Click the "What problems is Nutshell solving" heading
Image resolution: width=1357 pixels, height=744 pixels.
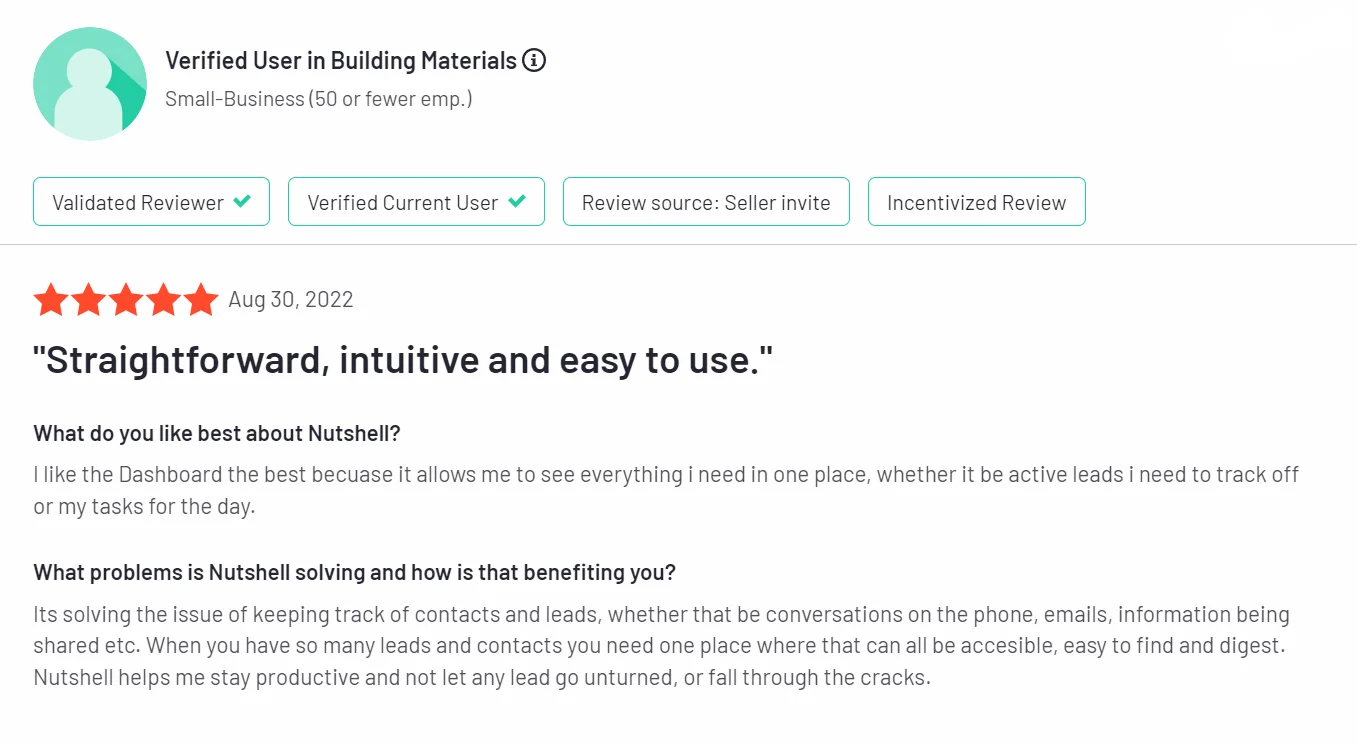[x=354, y=573]
